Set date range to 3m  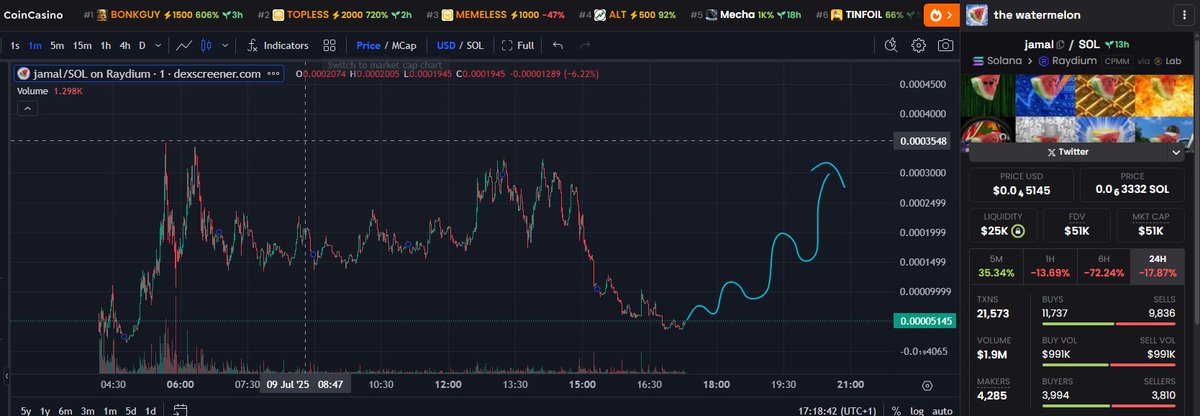click(x=87, y=410)
